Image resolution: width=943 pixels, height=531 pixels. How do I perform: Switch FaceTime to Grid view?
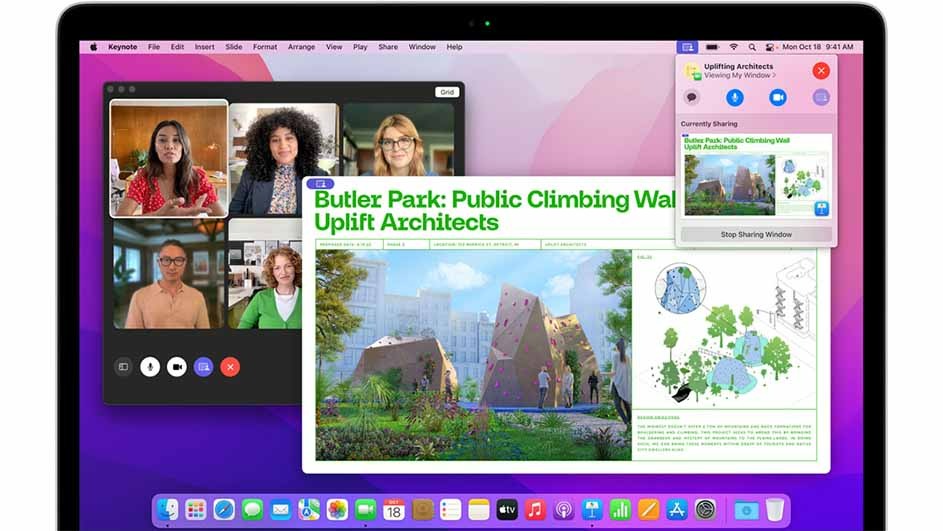click(x=446, y=92)
